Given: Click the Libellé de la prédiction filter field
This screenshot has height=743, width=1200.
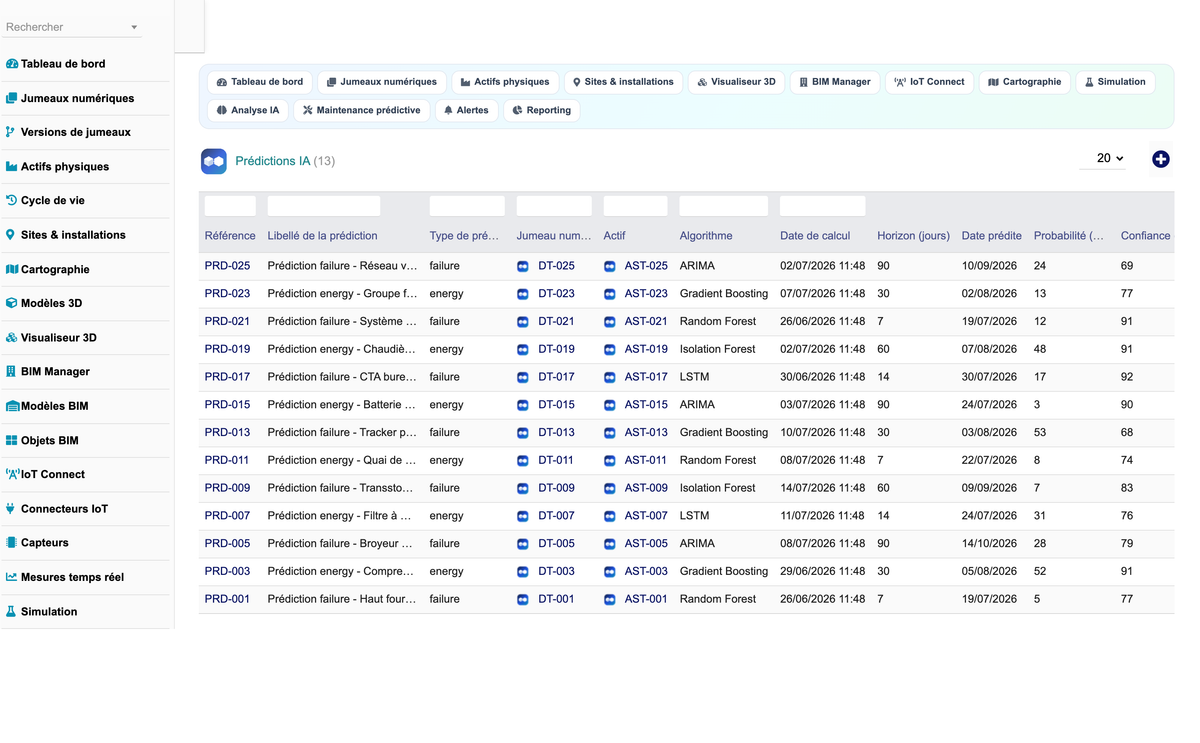Looking at the screenshot, I should pyautogui.click(x=324, y=206).
